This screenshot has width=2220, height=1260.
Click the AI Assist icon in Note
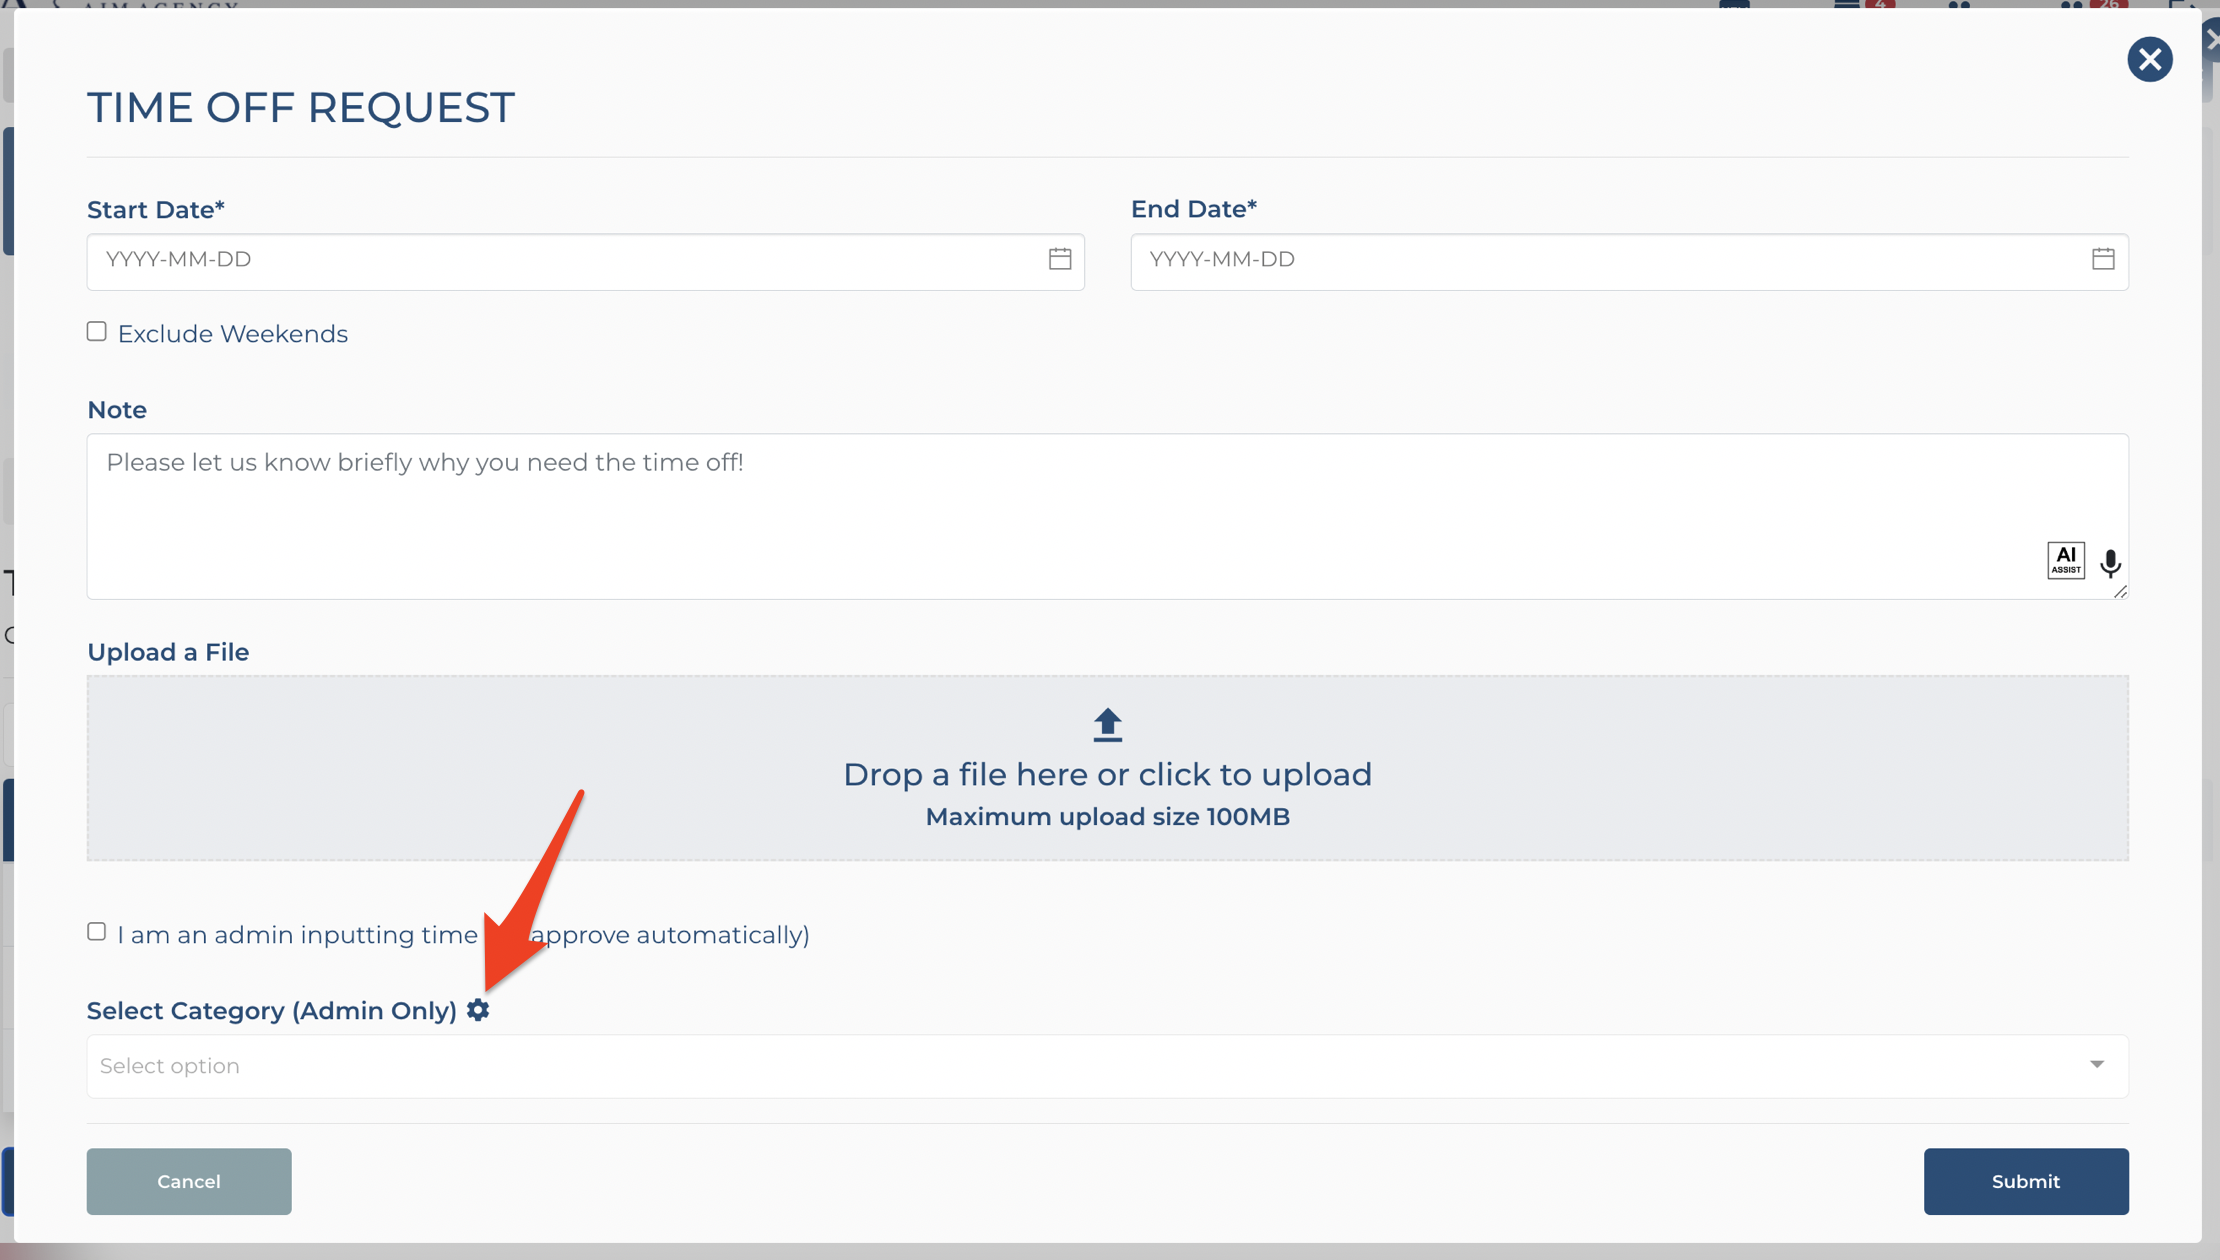point(2065,561)
